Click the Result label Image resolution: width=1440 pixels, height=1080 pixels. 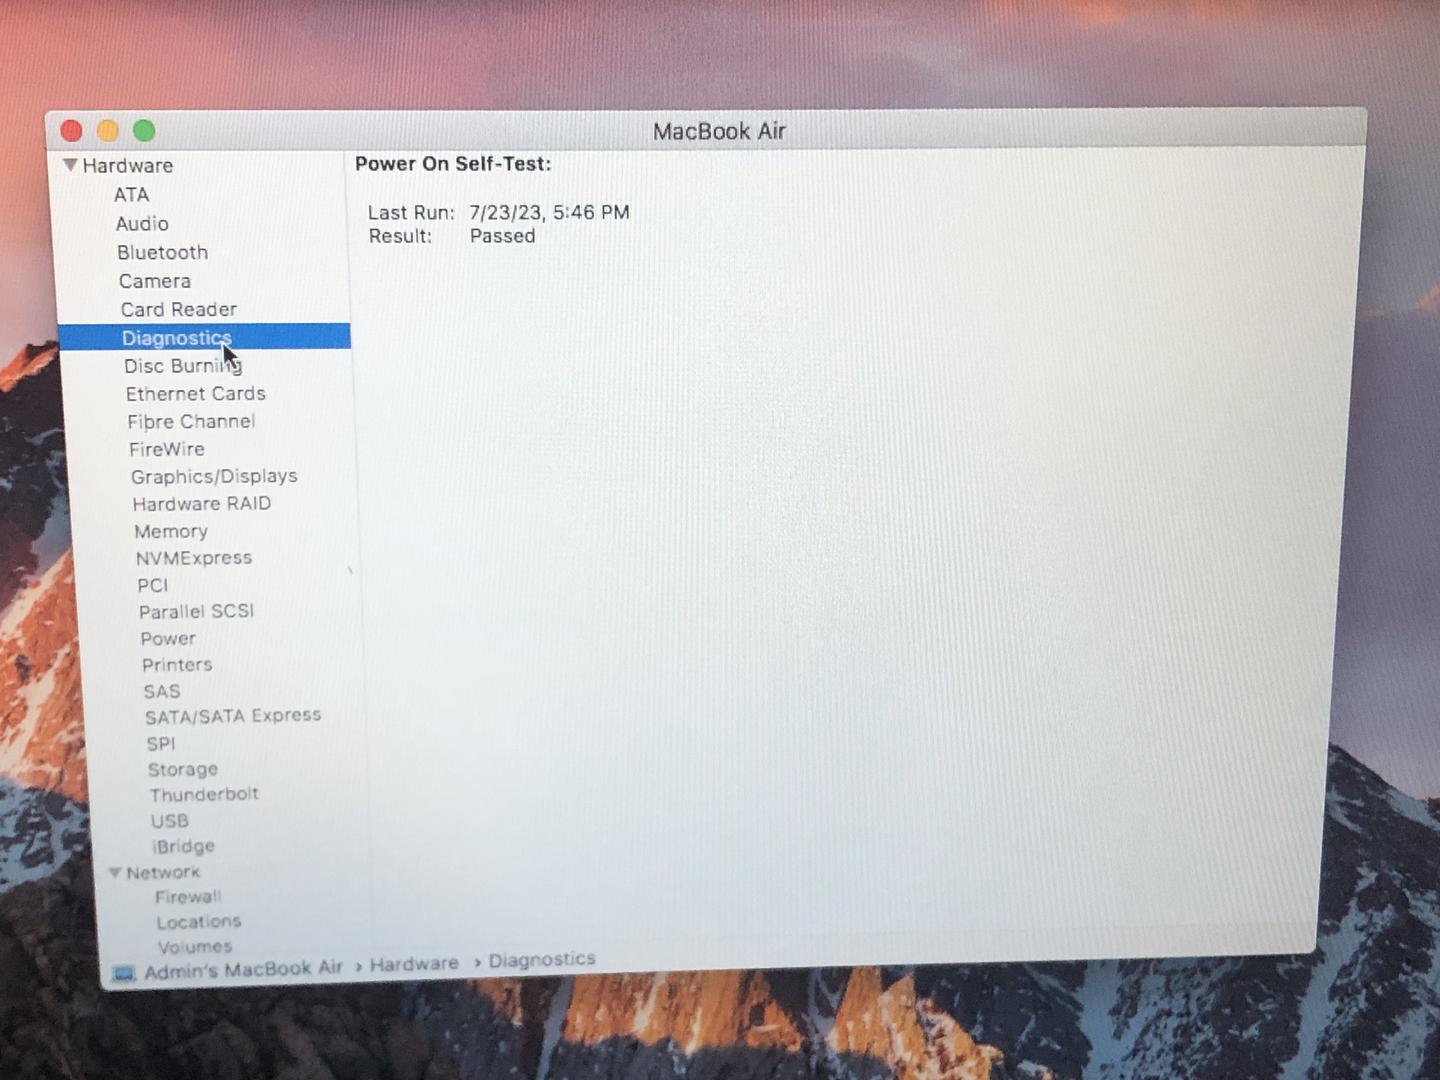click(400, 237)
